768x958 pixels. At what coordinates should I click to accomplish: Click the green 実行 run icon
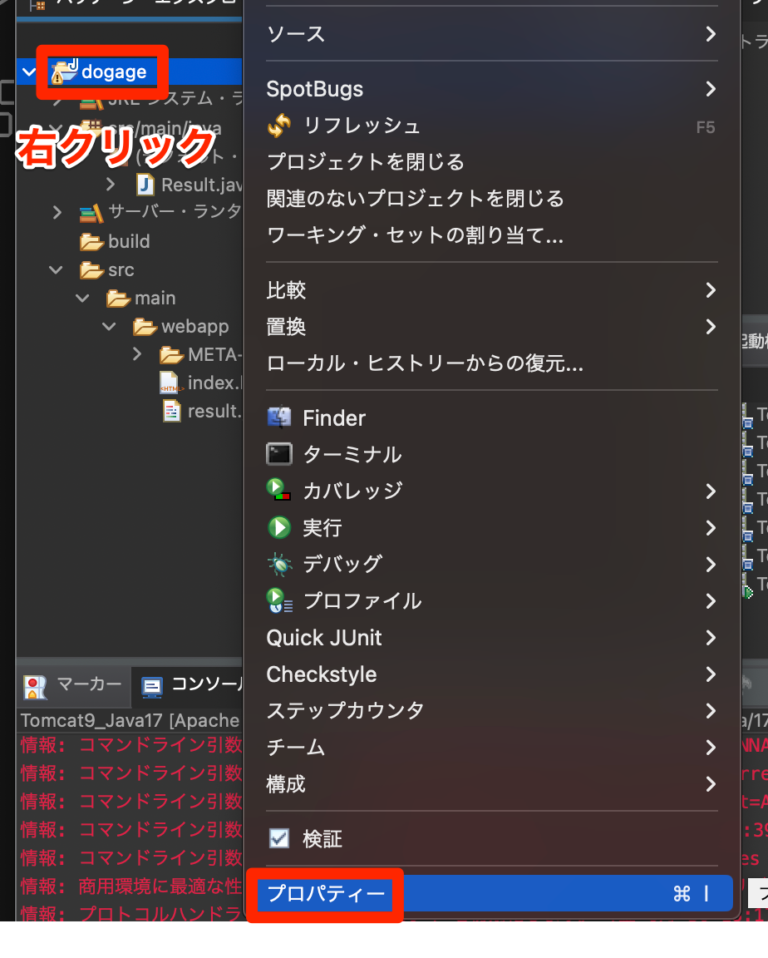pyautogui.click(x=279, y=527)
